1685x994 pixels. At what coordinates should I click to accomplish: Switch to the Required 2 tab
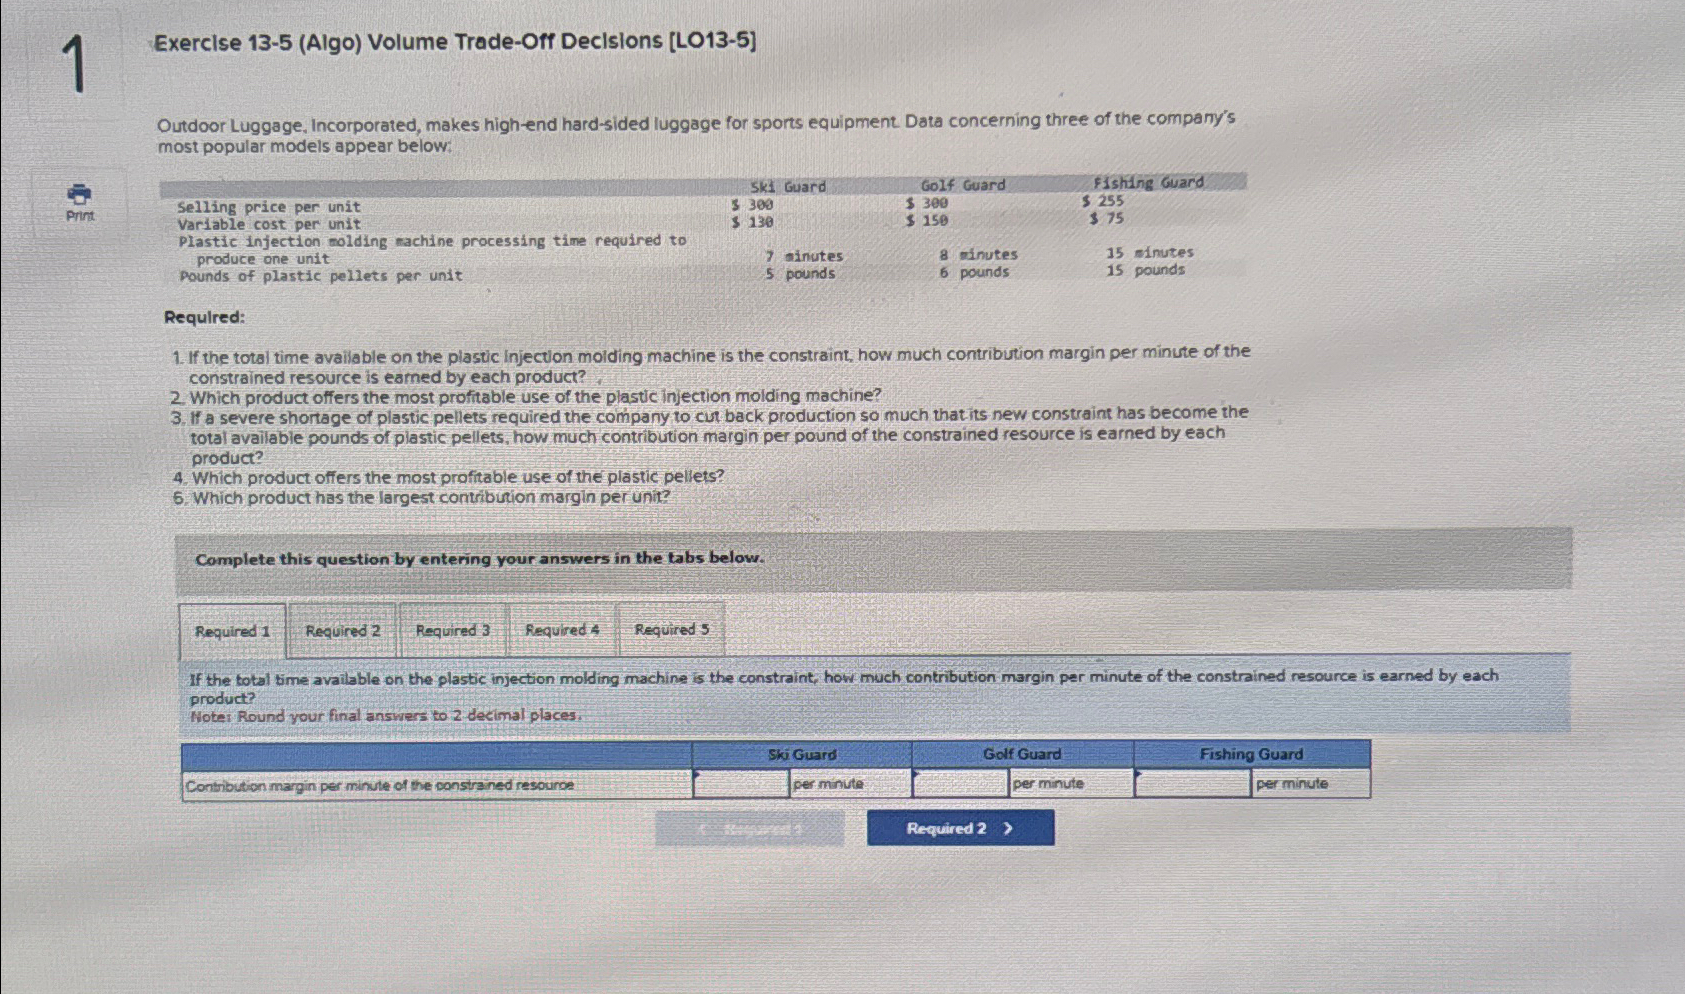(x=343, y=630)
